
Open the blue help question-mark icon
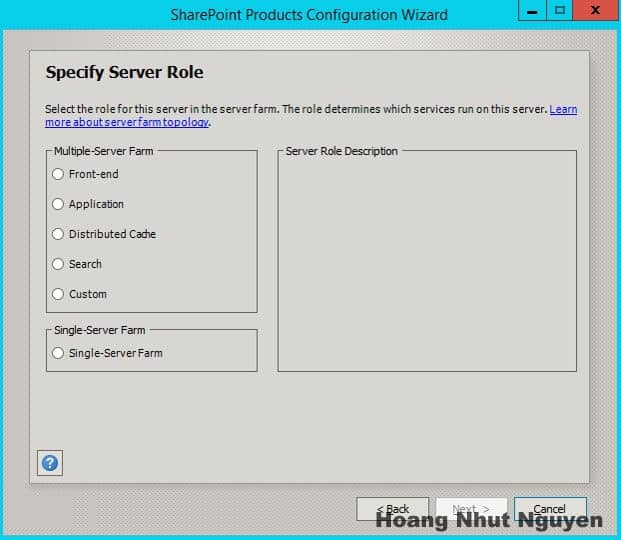click(50, 463)
